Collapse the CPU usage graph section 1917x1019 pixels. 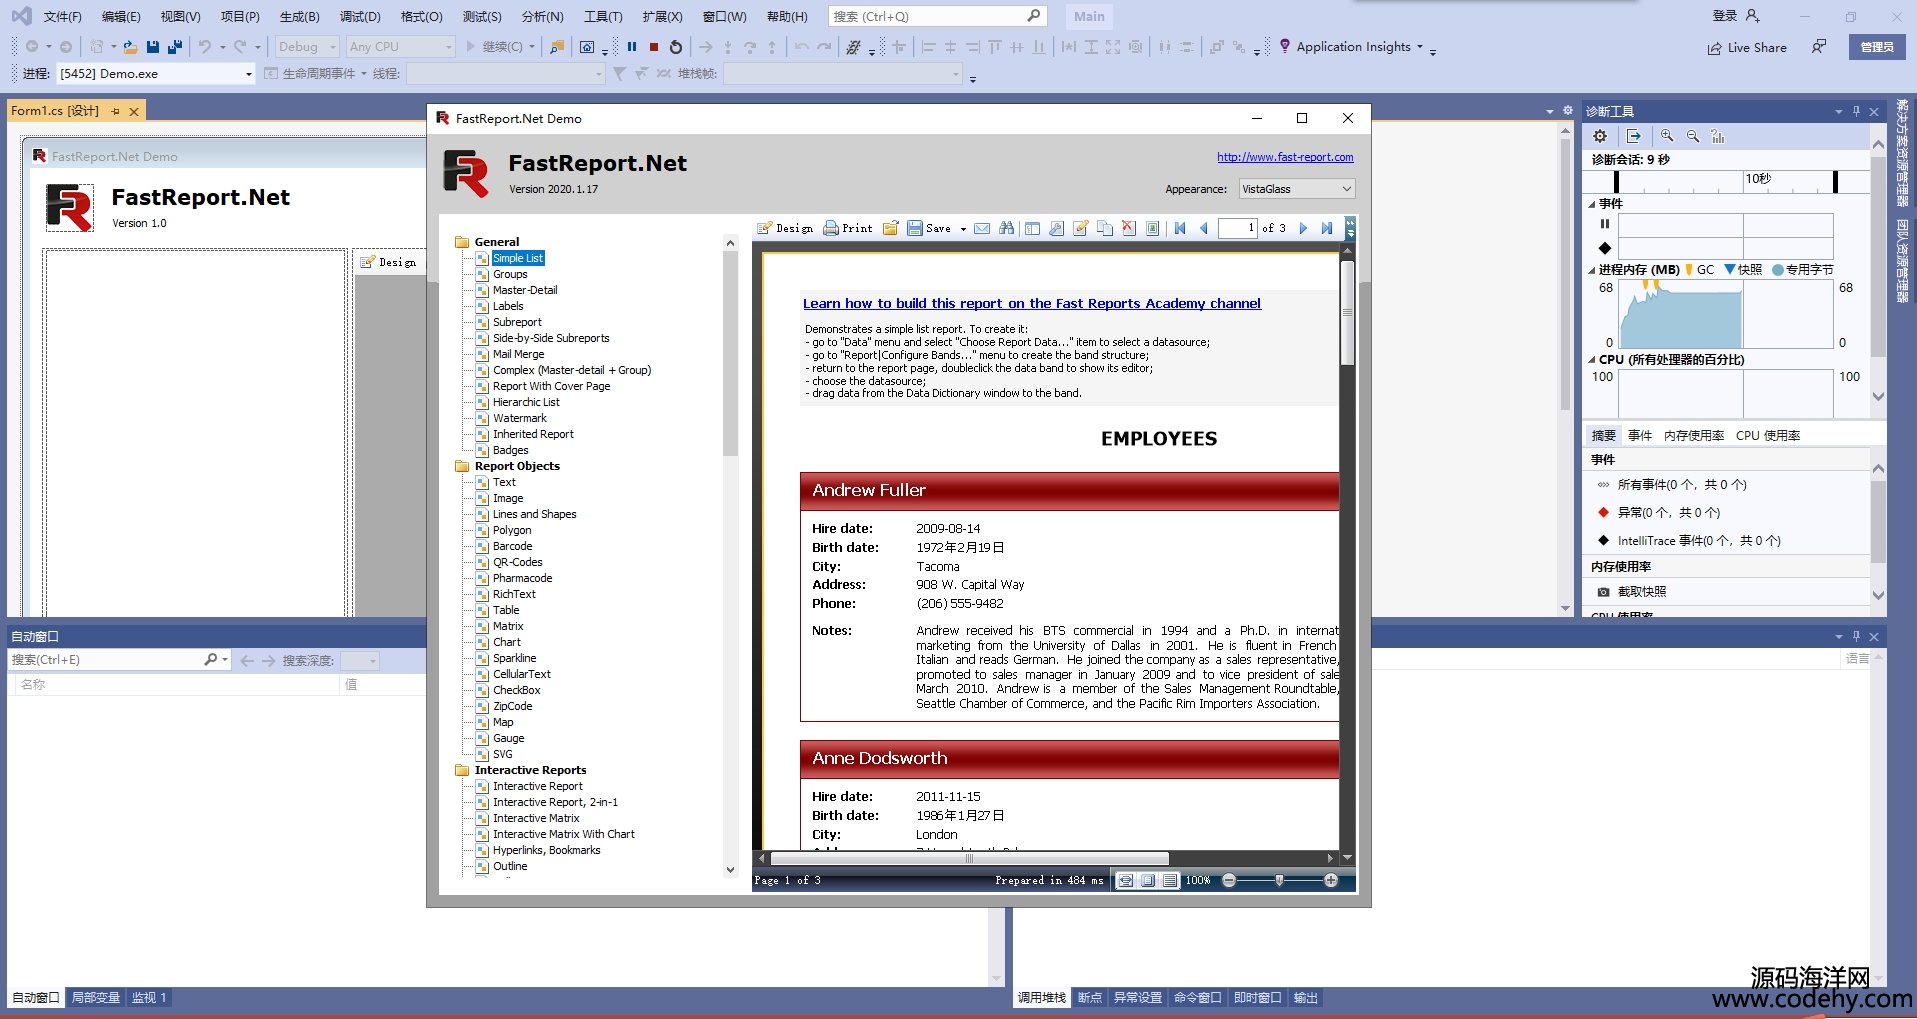1592,360
